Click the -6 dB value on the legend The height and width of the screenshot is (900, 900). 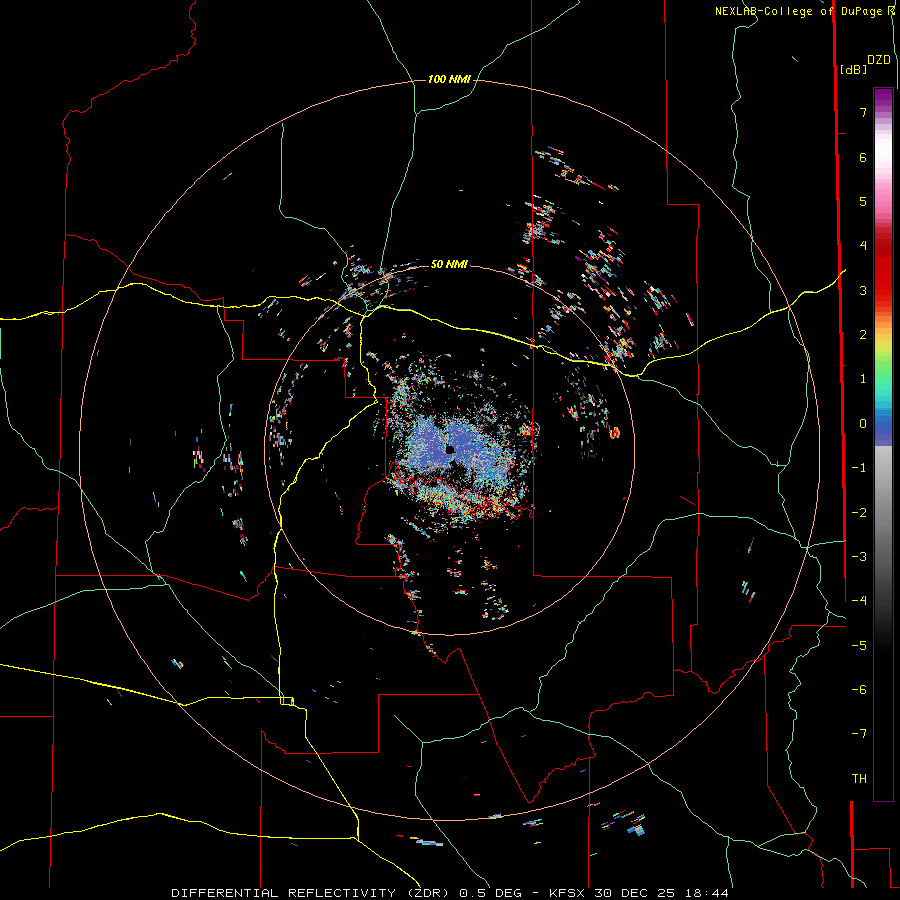tap(859, 690)
